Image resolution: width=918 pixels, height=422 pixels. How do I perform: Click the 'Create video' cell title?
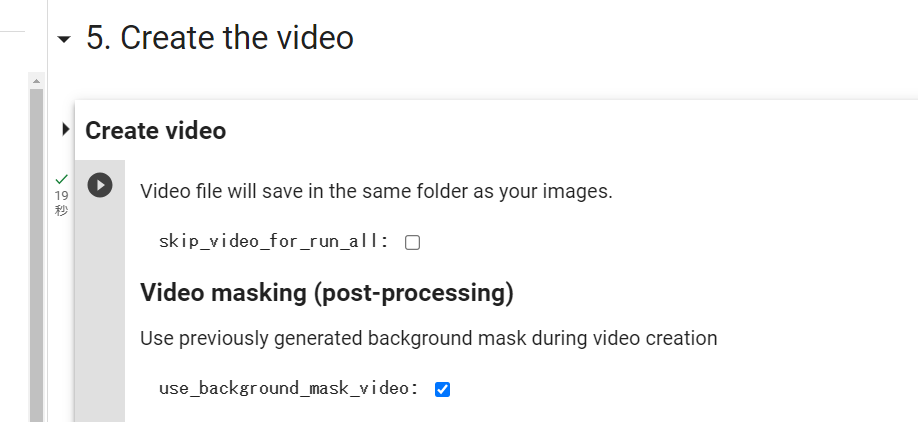(x=156, y=131)
